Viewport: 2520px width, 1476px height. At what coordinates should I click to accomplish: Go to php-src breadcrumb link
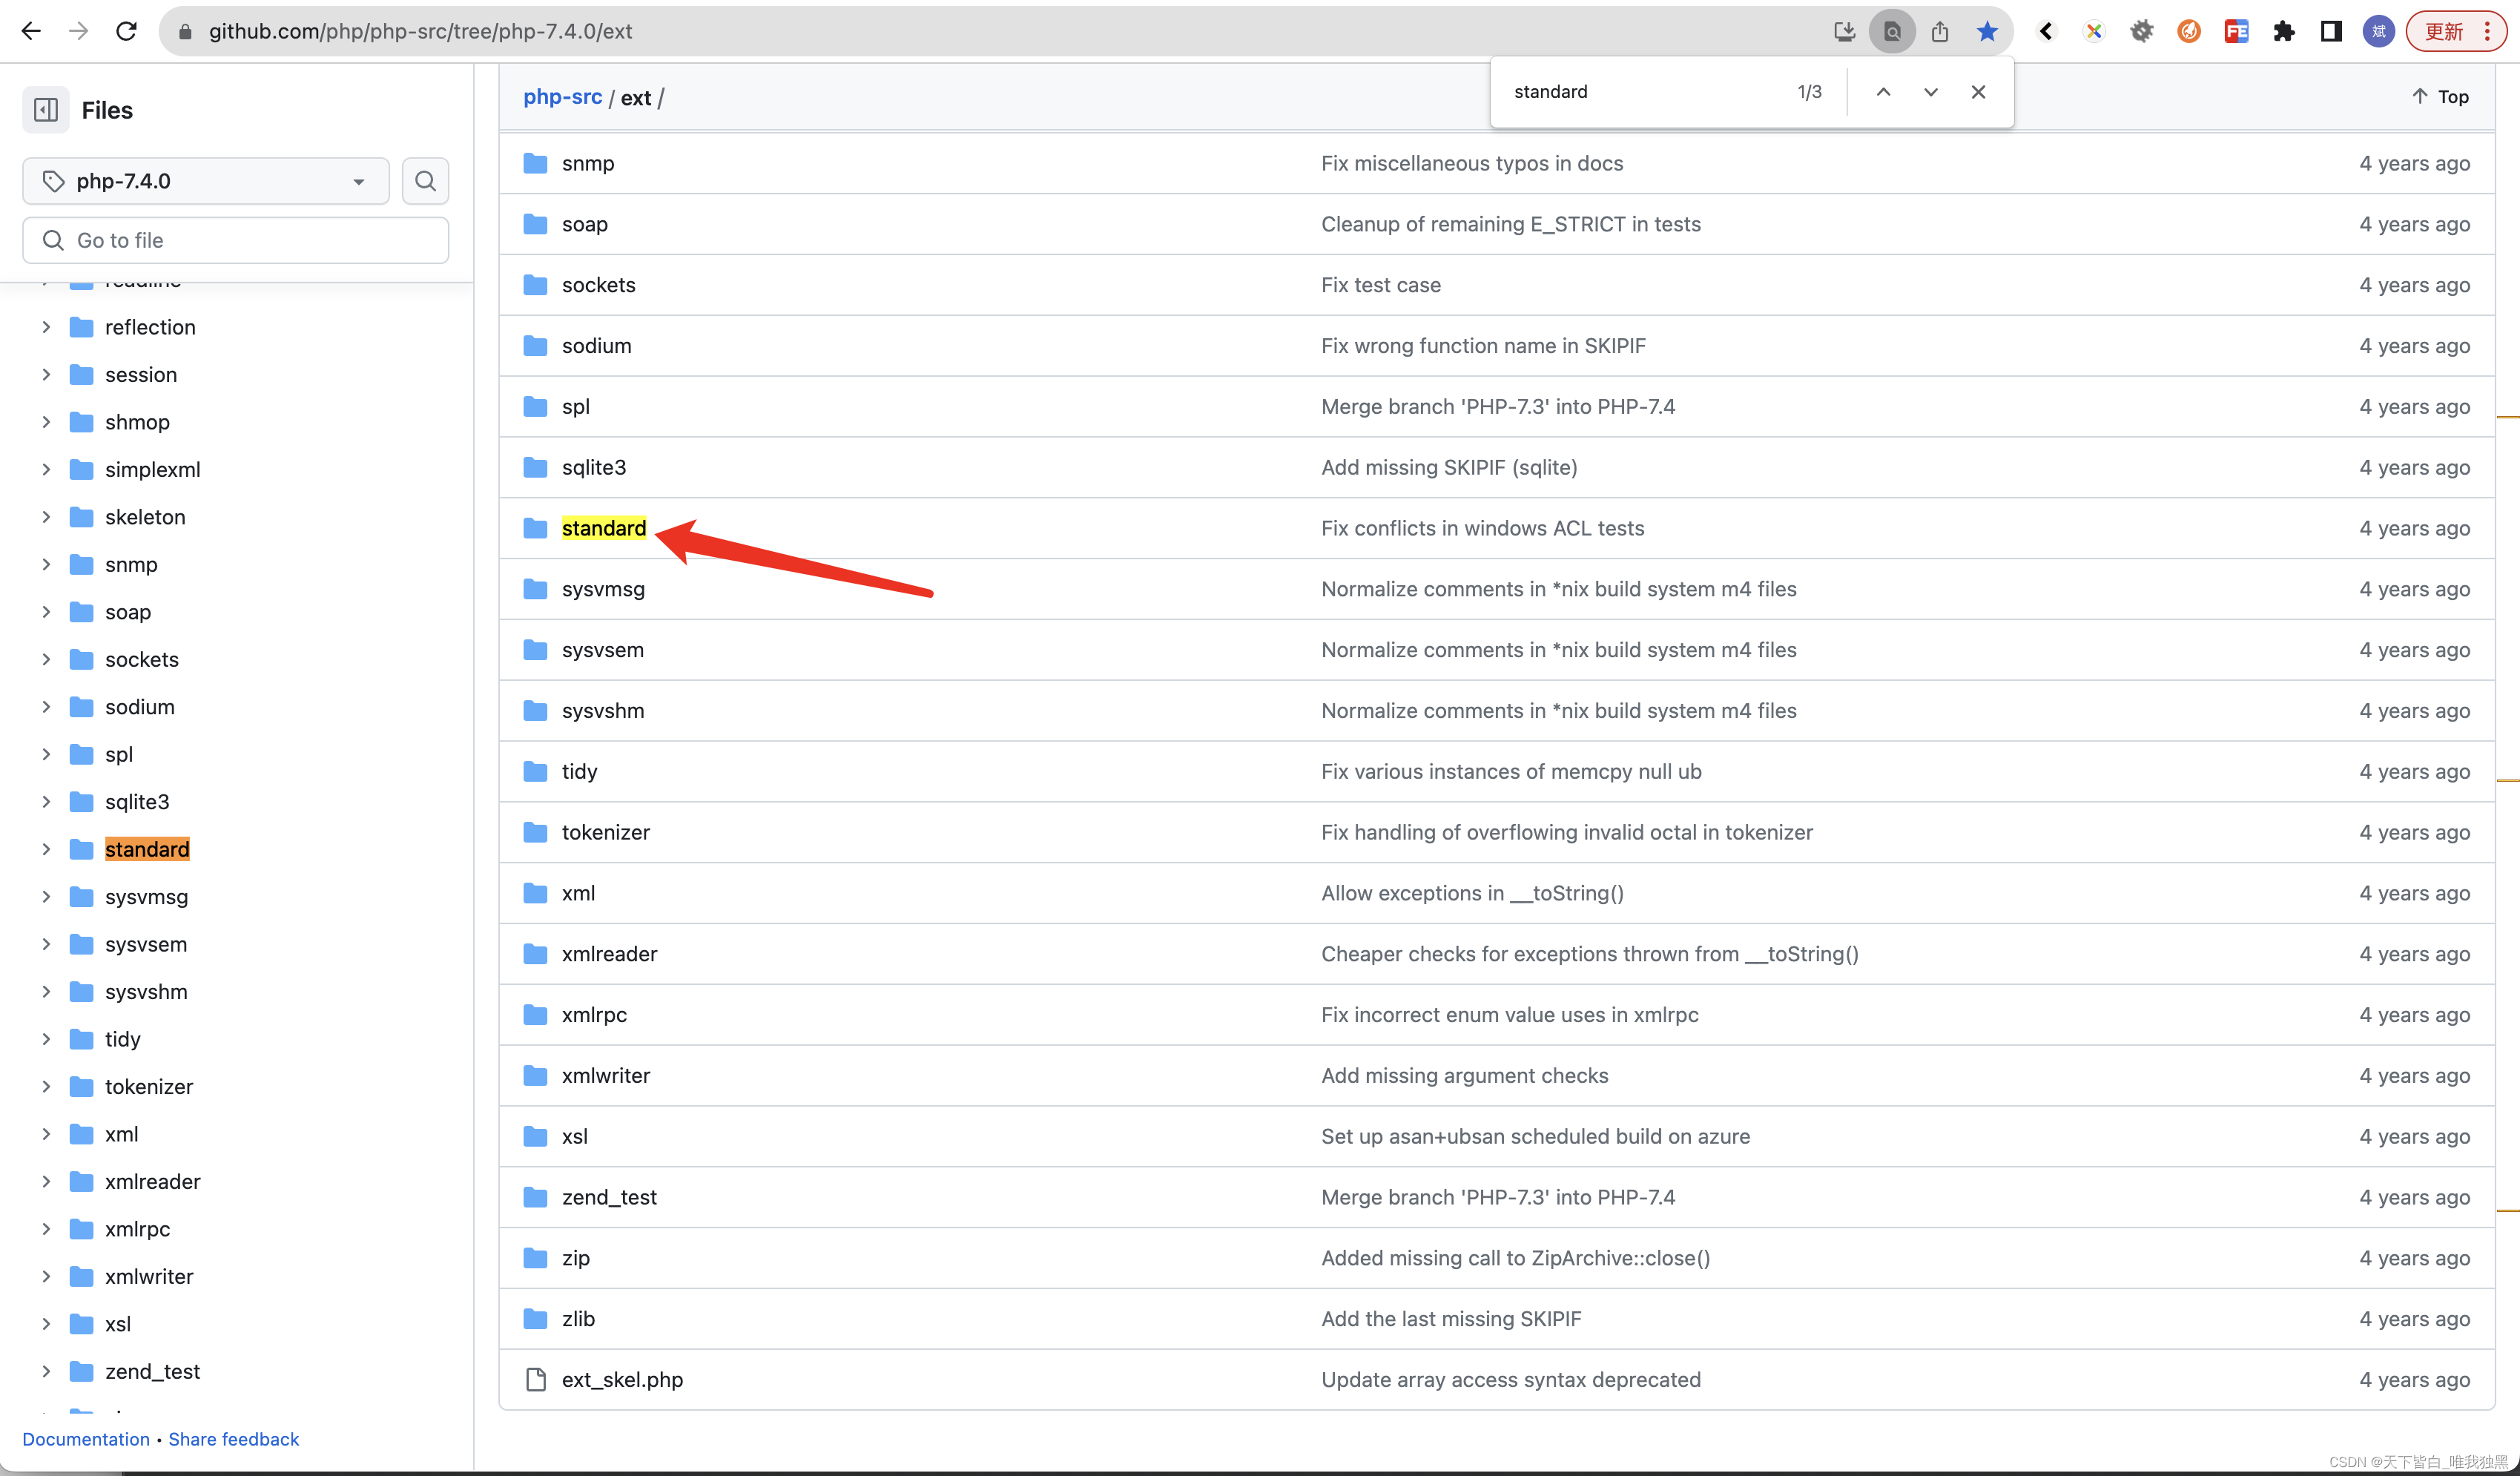(x=562, y=97)
